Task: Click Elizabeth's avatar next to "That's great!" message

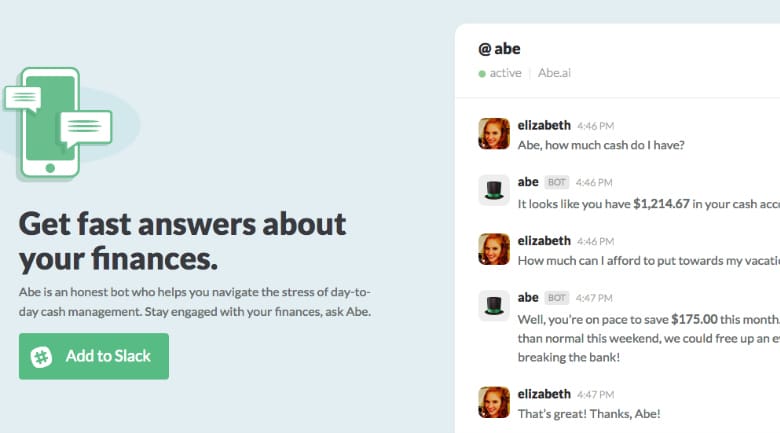Action: tap(494, 402)
